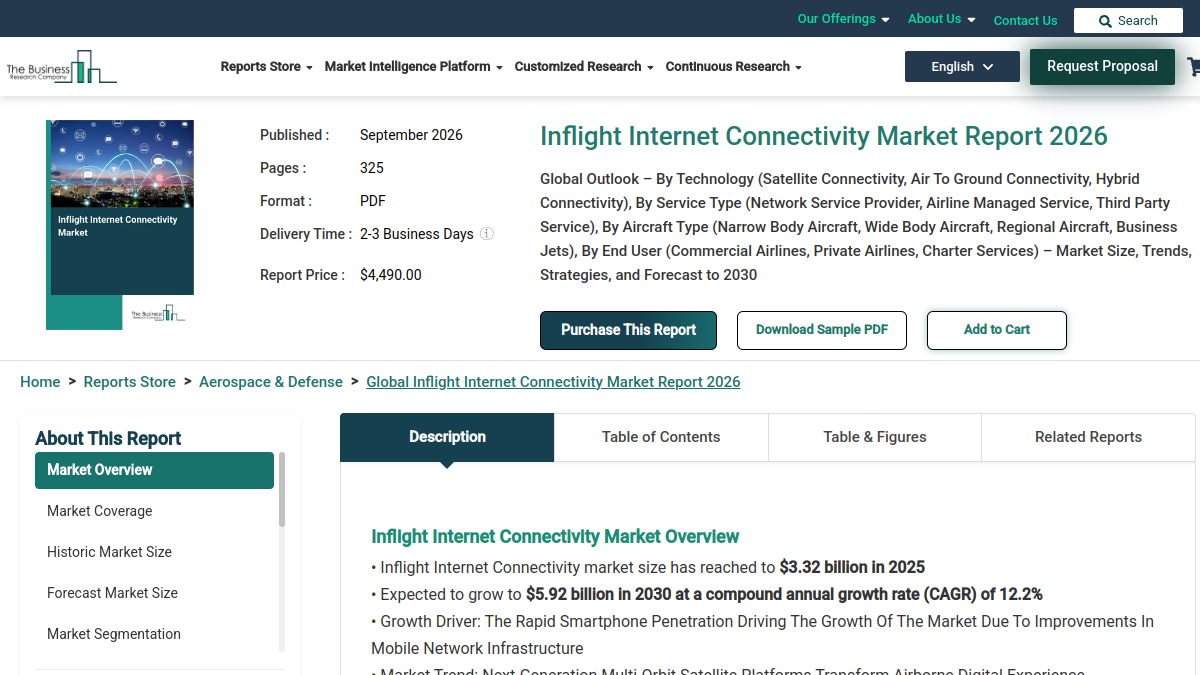The image size is (1200, 675).
Task: Select Market Overview in sidebar
Action: (x=154, y=470)
